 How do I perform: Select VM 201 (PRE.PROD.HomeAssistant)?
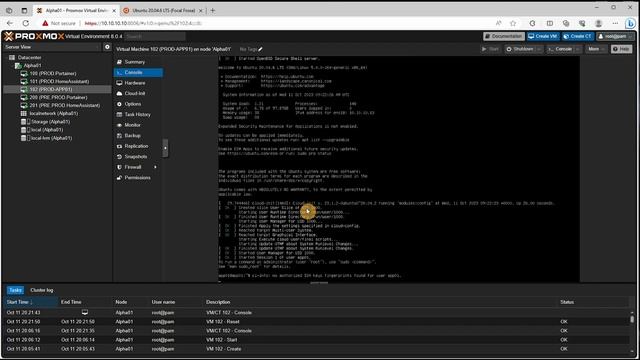coord(64,105)
